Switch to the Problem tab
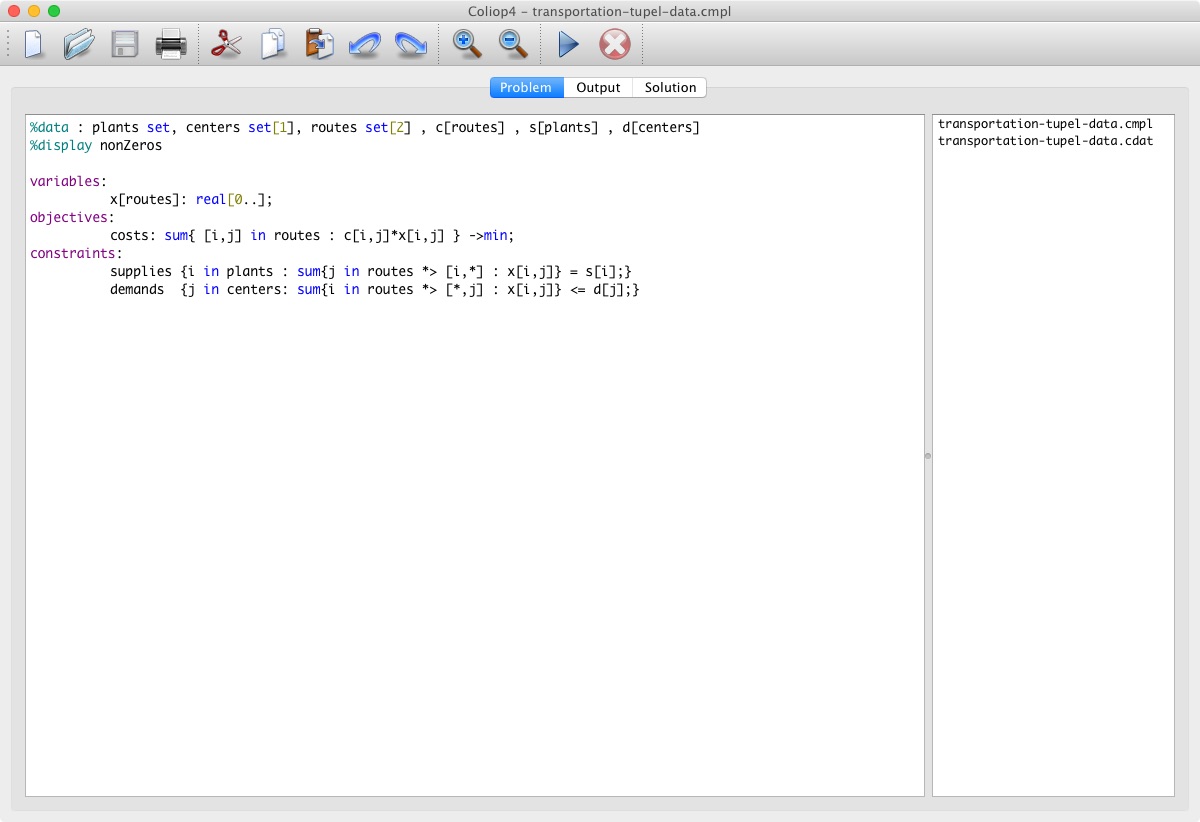The image size is (1200, 822). (526, 88)
